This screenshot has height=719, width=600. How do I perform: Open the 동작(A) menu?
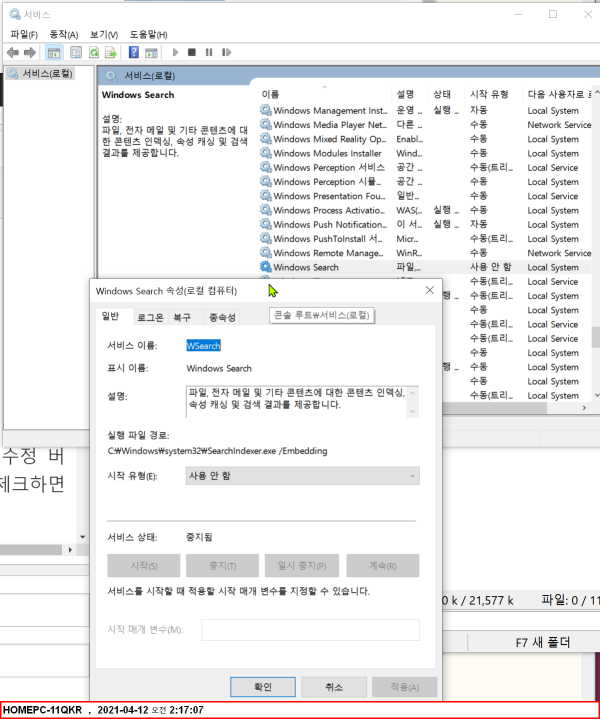coord(64,34)
